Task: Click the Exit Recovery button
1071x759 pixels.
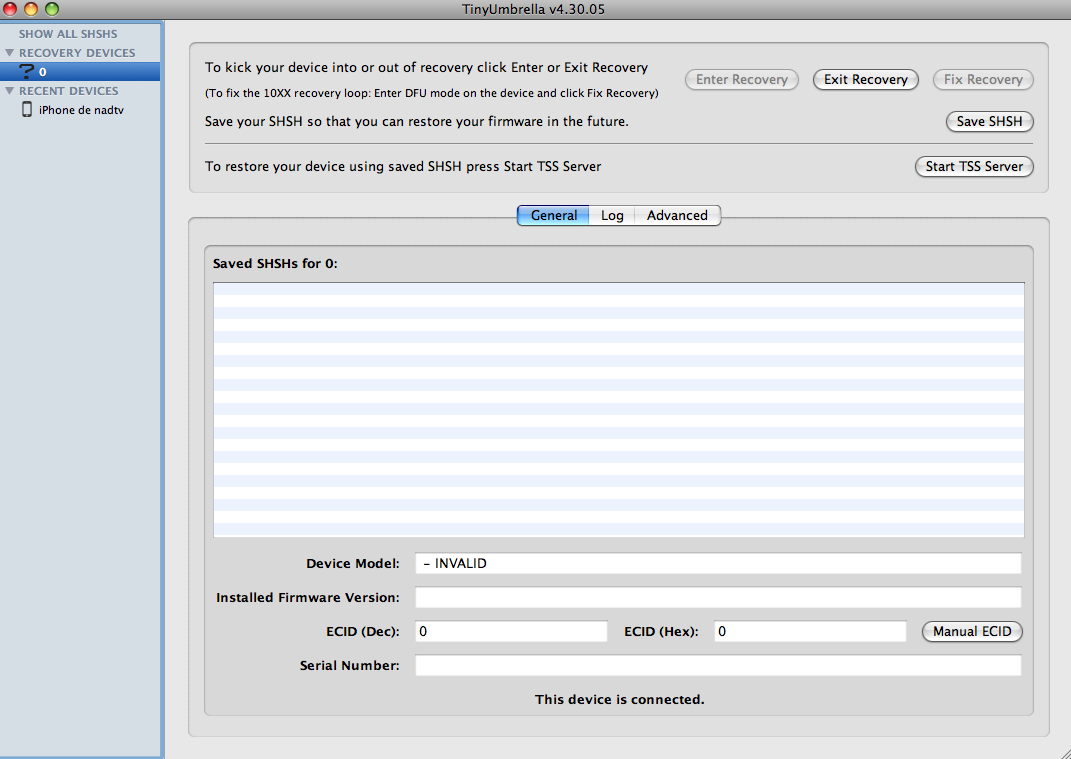Action: (x=865, y=79)
